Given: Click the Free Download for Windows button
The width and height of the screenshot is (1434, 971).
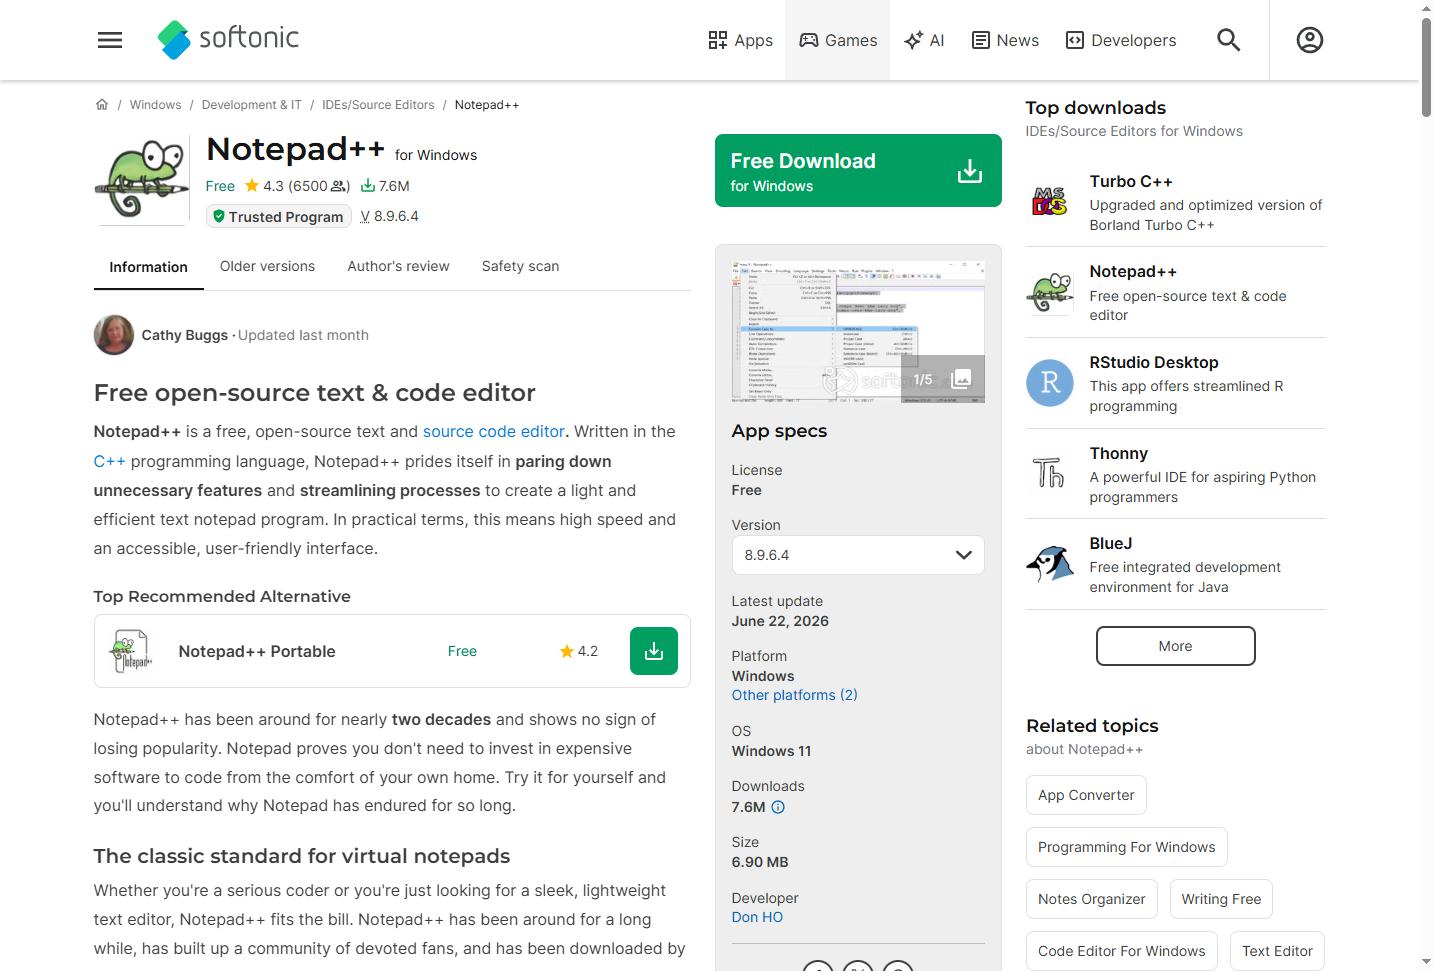Looking at the screenshot, I should click(x=858, y=171).
